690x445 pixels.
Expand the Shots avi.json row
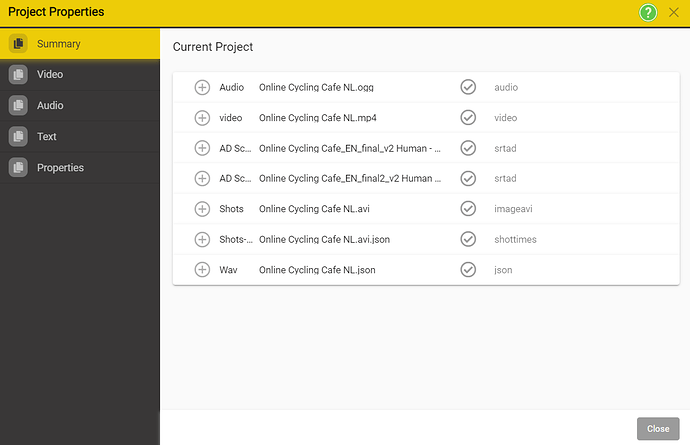pyautogui.click(x=202, y=239)
